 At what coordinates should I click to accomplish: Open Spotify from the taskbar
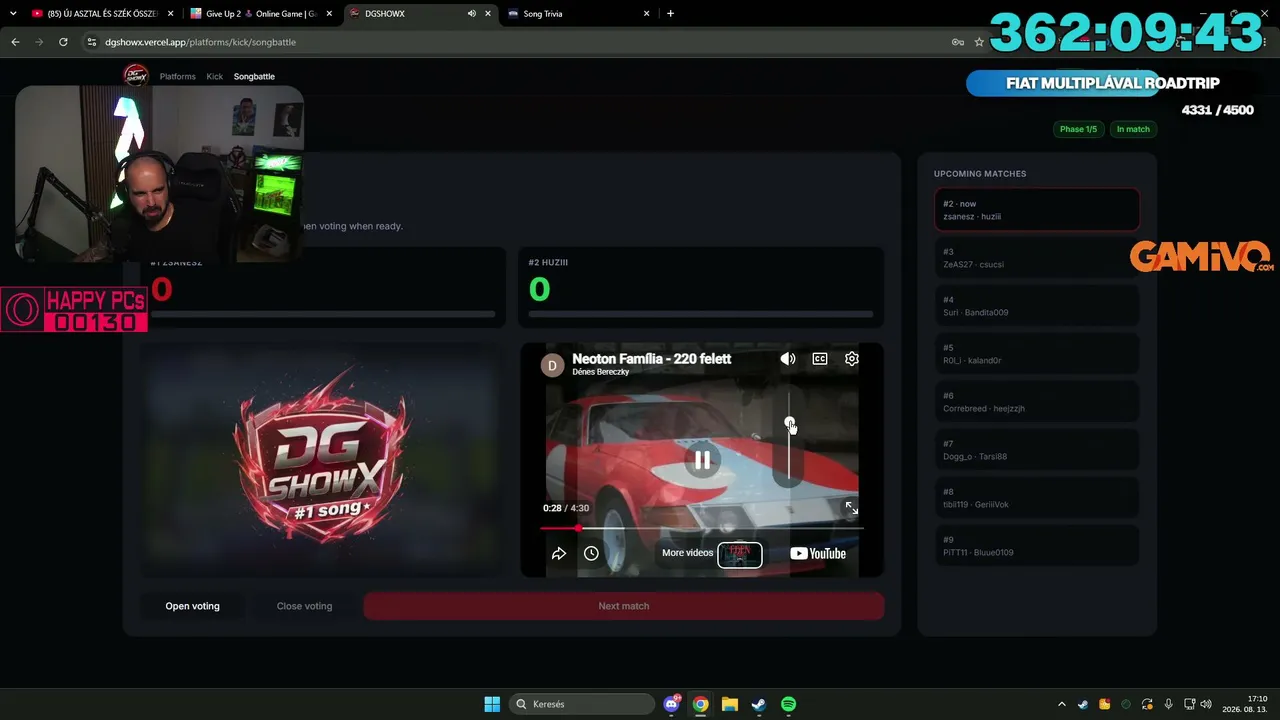tap(788, 704)
